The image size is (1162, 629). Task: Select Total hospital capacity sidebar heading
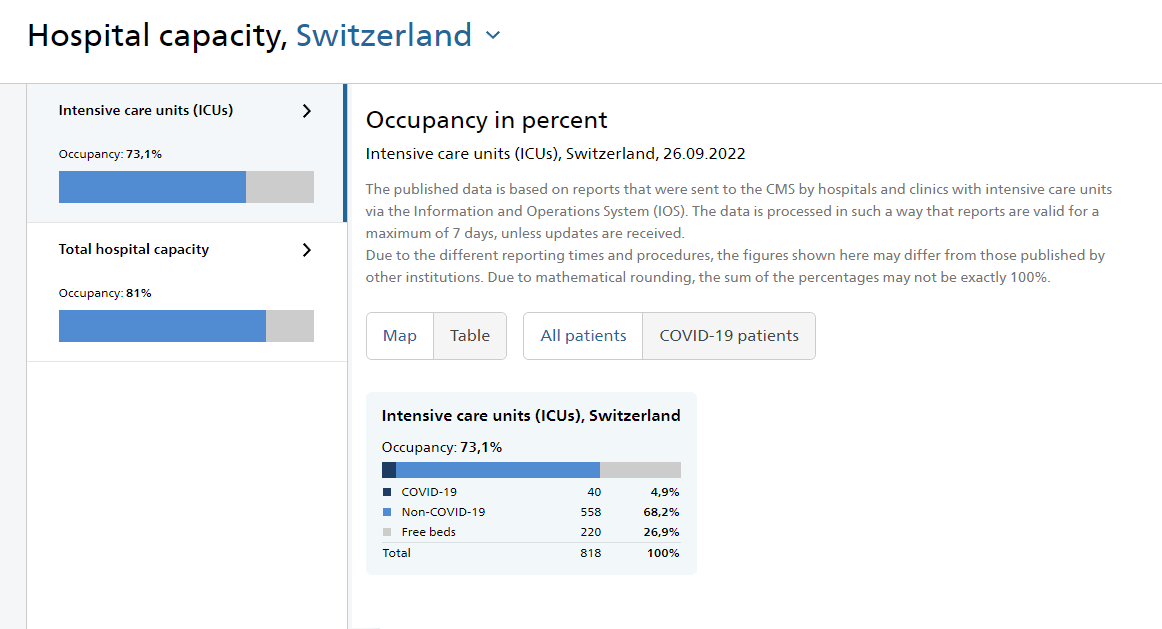pos(134,250)
